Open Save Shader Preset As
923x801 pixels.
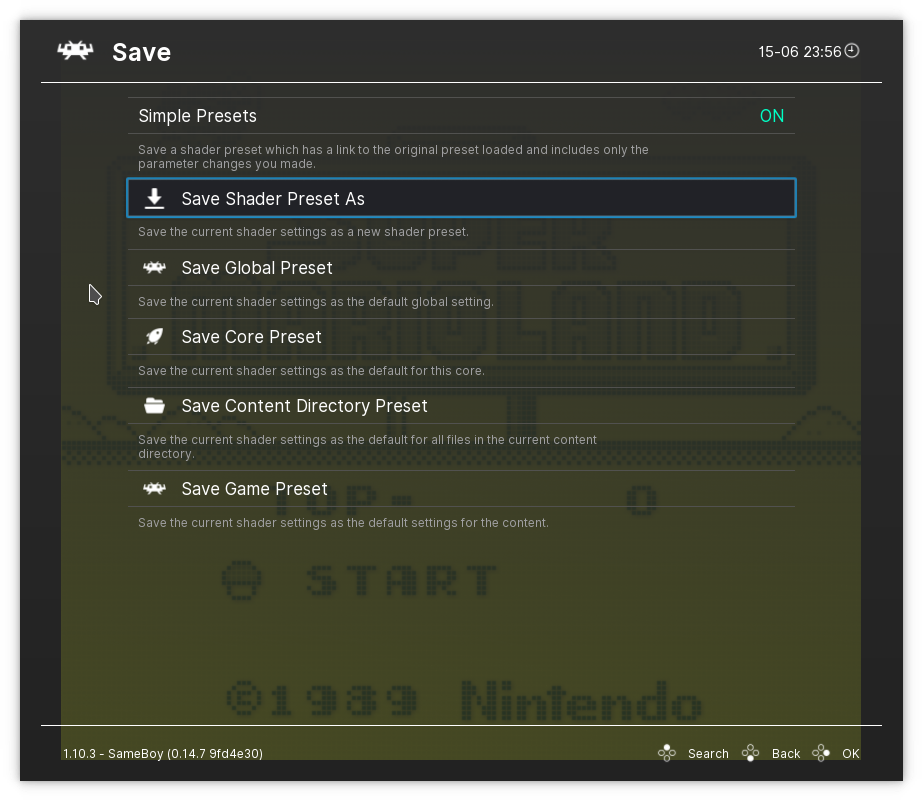click(273, 199)
